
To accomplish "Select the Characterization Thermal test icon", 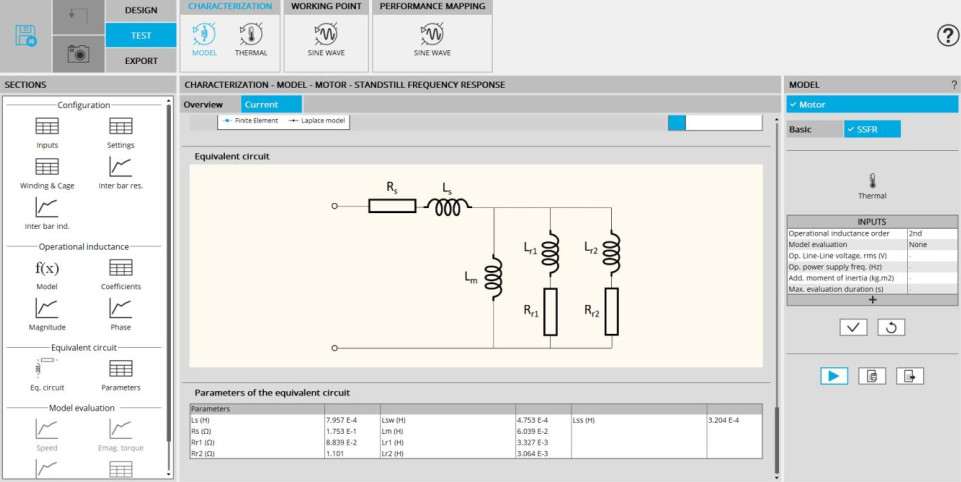I will tap(251, 37).
